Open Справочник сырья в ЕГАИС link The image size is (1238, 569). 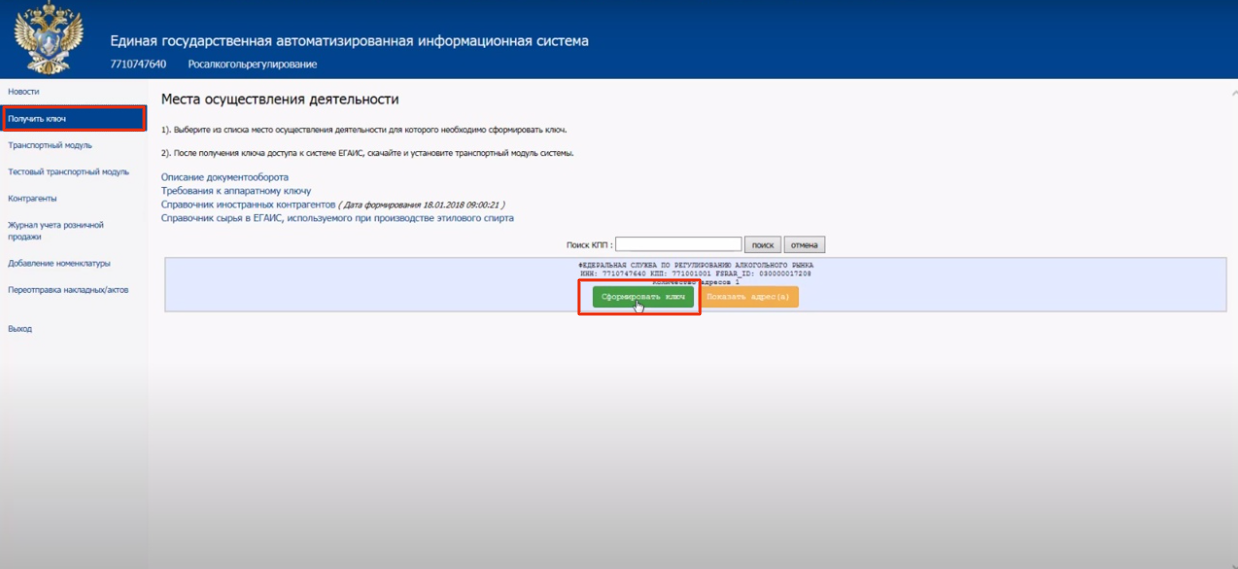[337, 218]
